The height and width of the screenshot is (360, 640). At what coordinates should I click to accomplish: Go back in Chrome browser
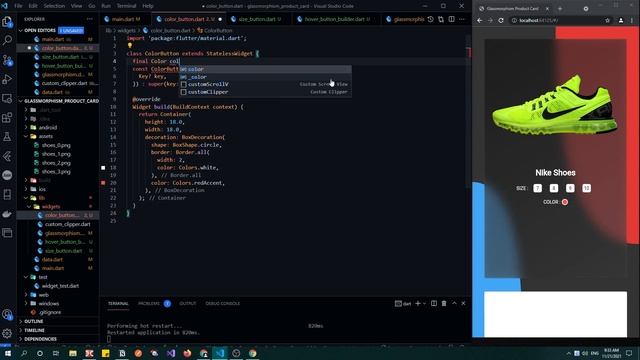(x=480, y=20)
